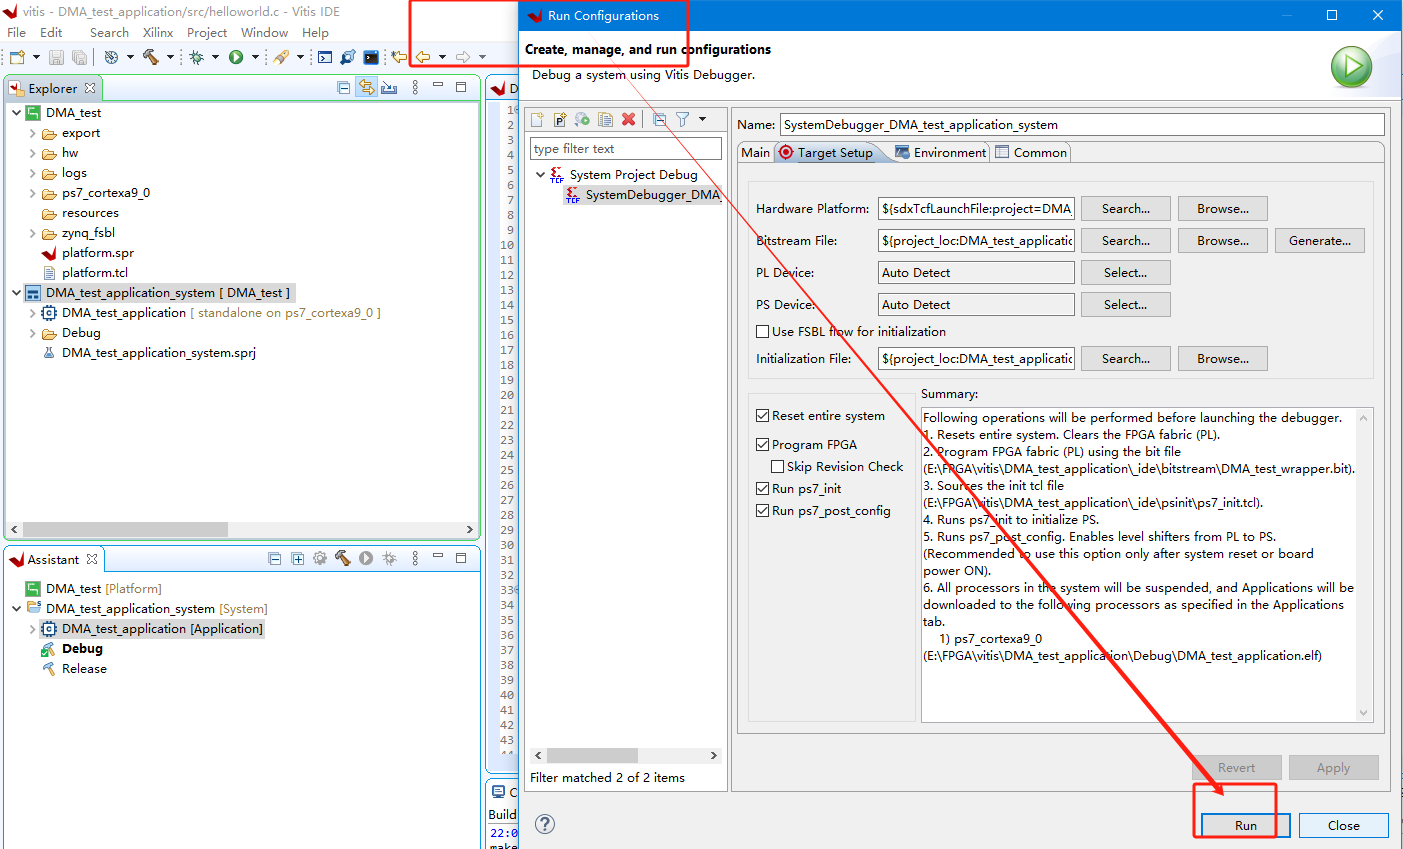1403x849 pixels.
Task: Open filter dropdown arrow in dialog toolbar
Action: (702, 119)
